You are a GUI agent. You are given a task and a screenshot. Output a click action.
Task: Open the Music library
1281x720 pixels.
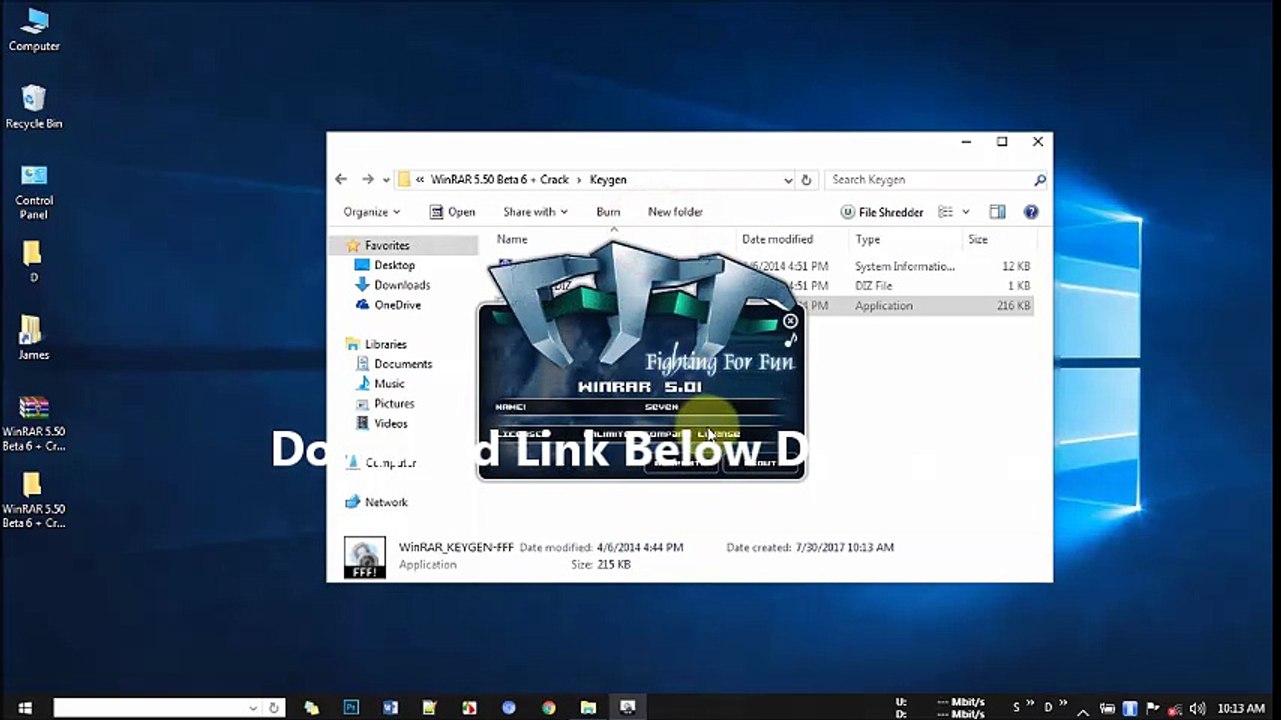[380, 384]
